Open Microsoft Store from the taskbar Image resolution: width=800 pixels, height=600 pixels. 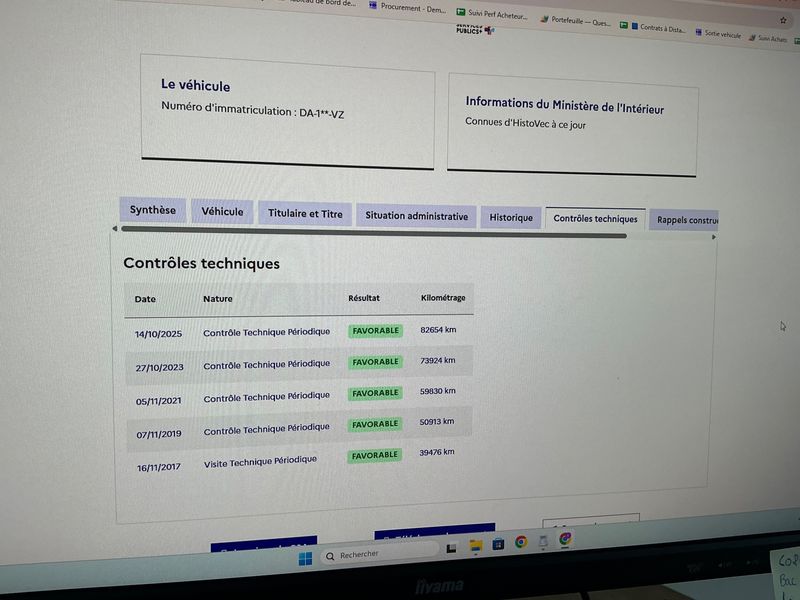coord(498,544)
